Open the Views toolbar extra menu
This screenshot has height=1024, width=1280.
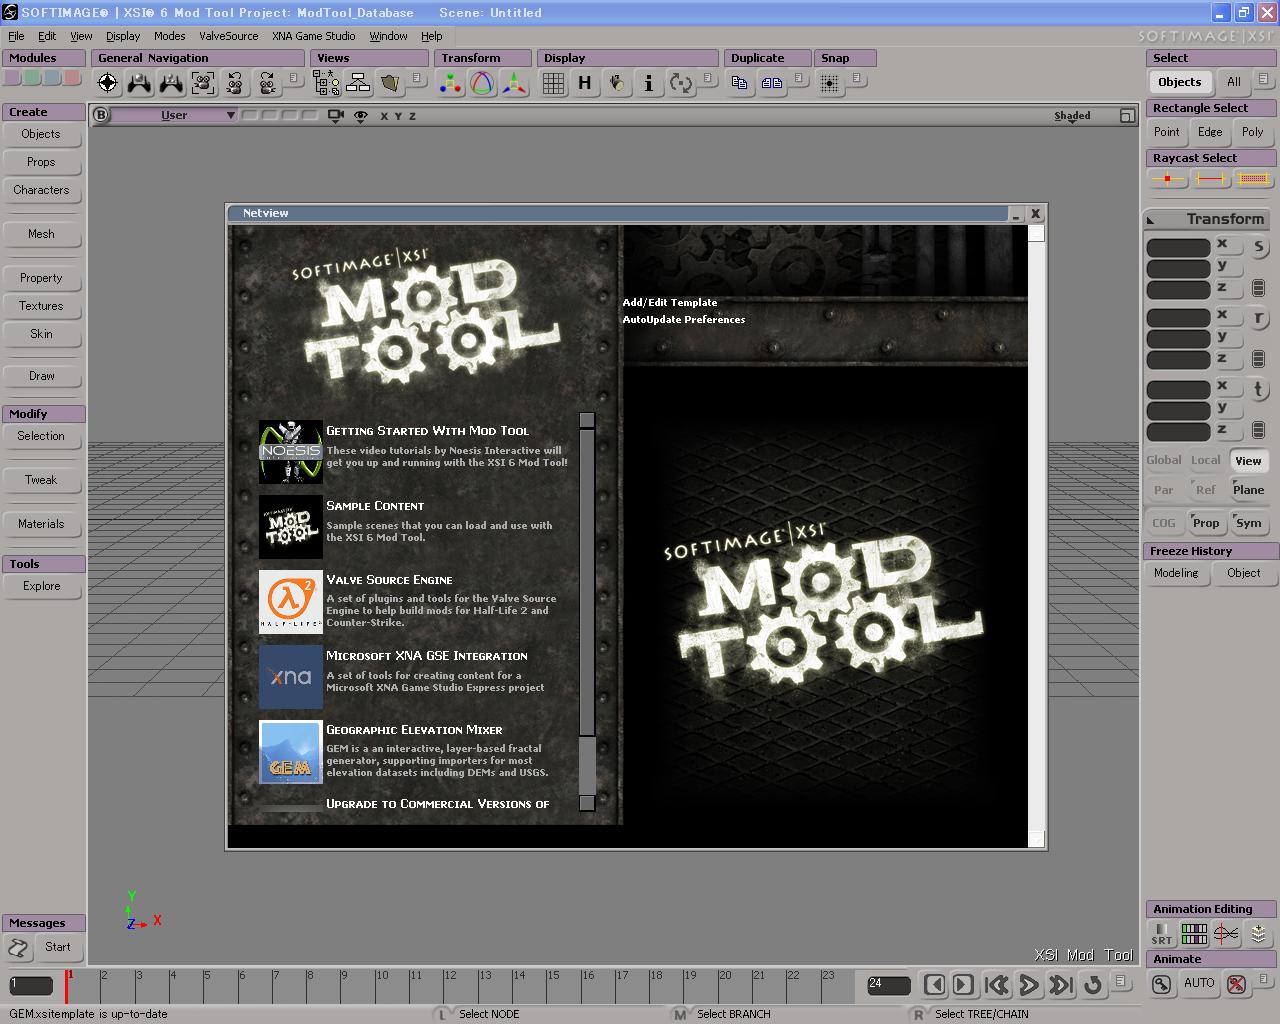pos(418,78)
